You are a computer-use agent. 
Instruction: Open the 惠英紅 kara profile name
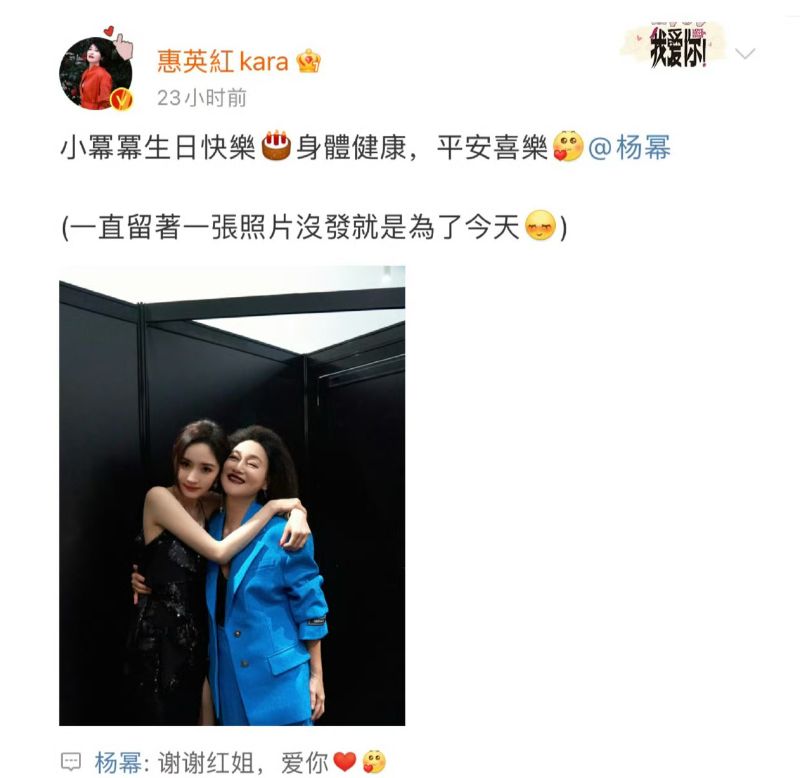click(x=222, y=61)
